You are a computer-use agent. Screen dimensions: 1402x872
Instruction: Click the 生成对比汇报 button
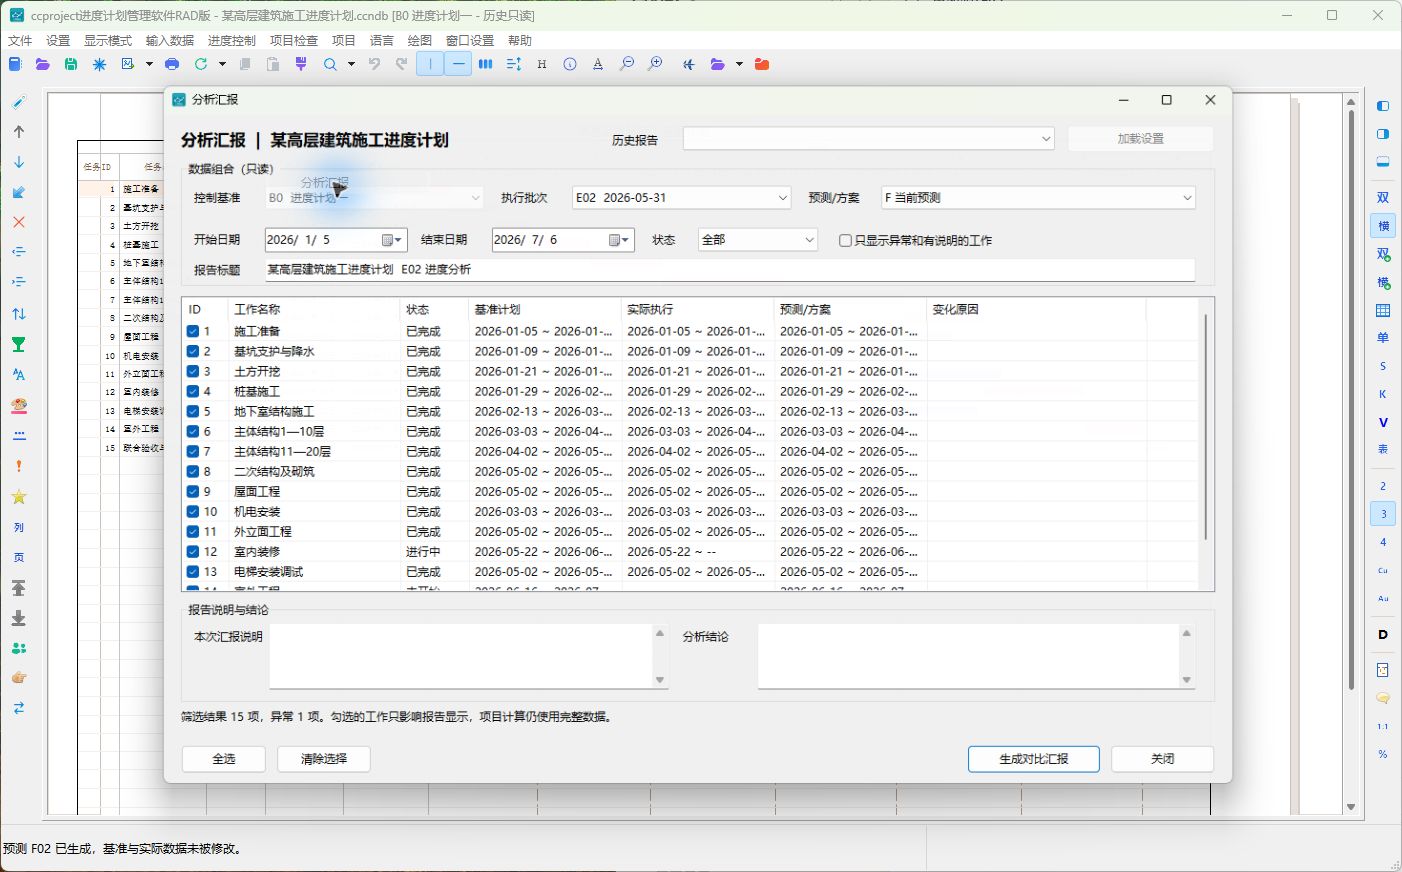point(1034,759)
